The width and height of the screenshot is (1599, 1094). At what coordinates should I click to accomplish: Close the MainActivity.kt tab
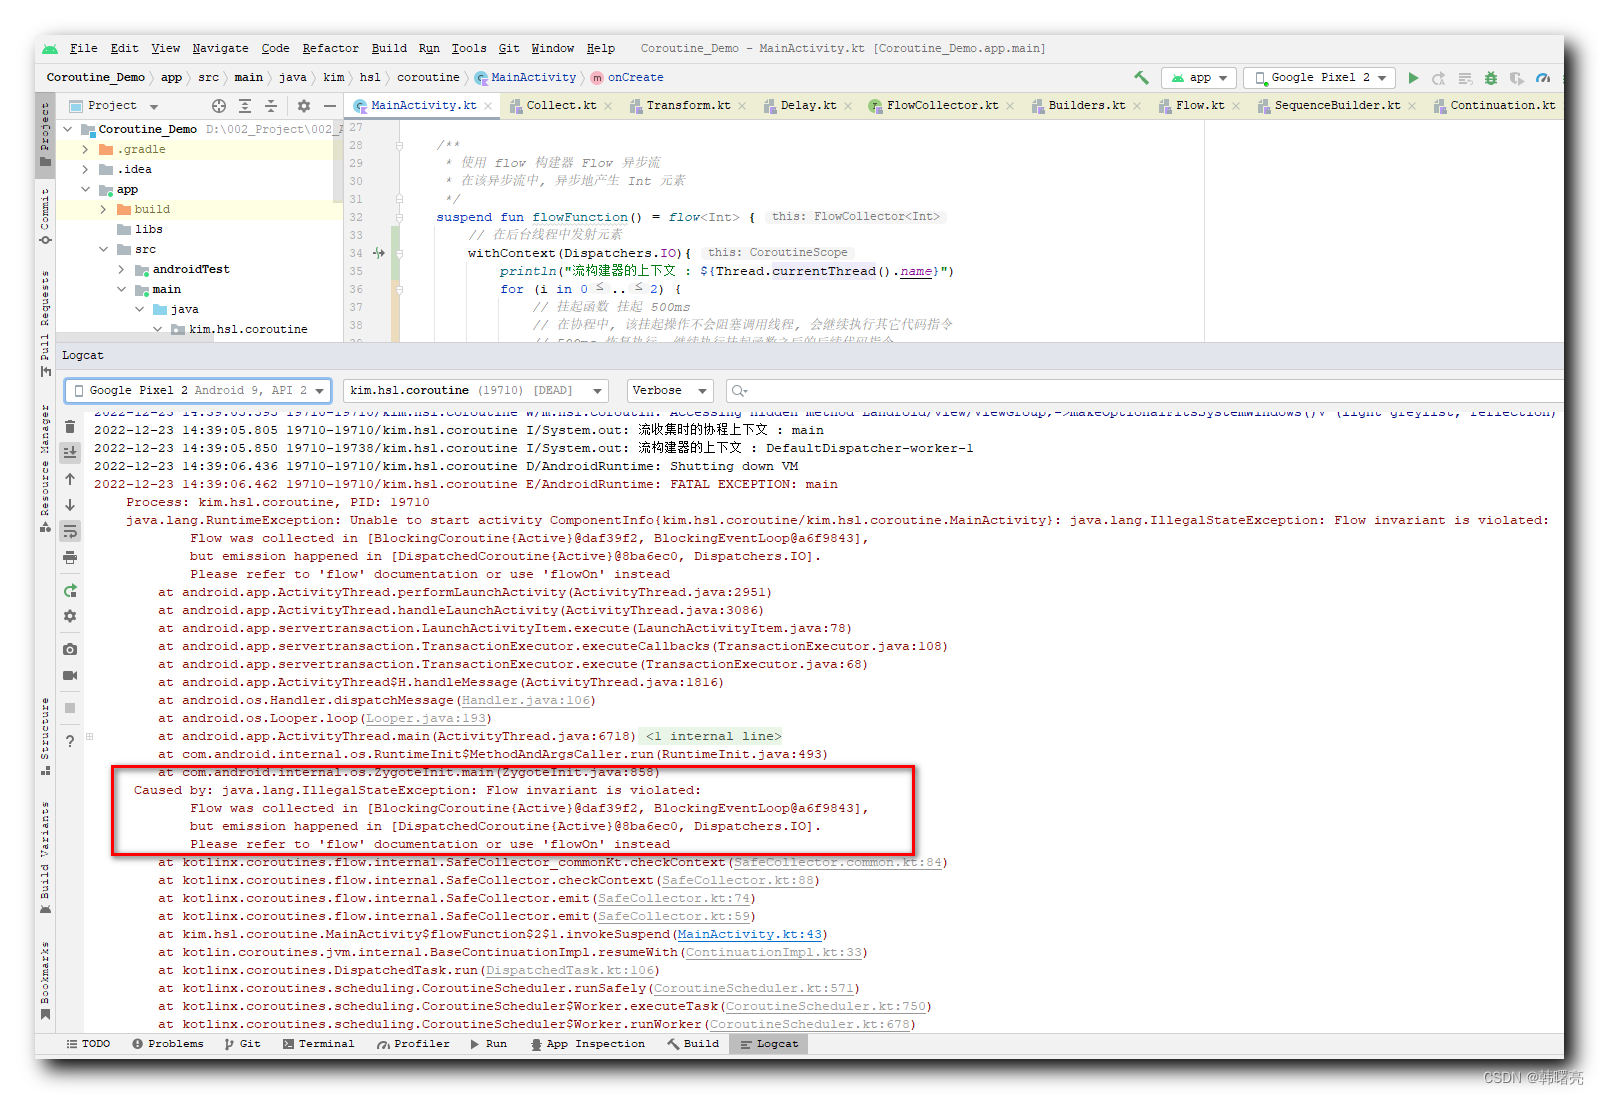click(x=488, y=106)
